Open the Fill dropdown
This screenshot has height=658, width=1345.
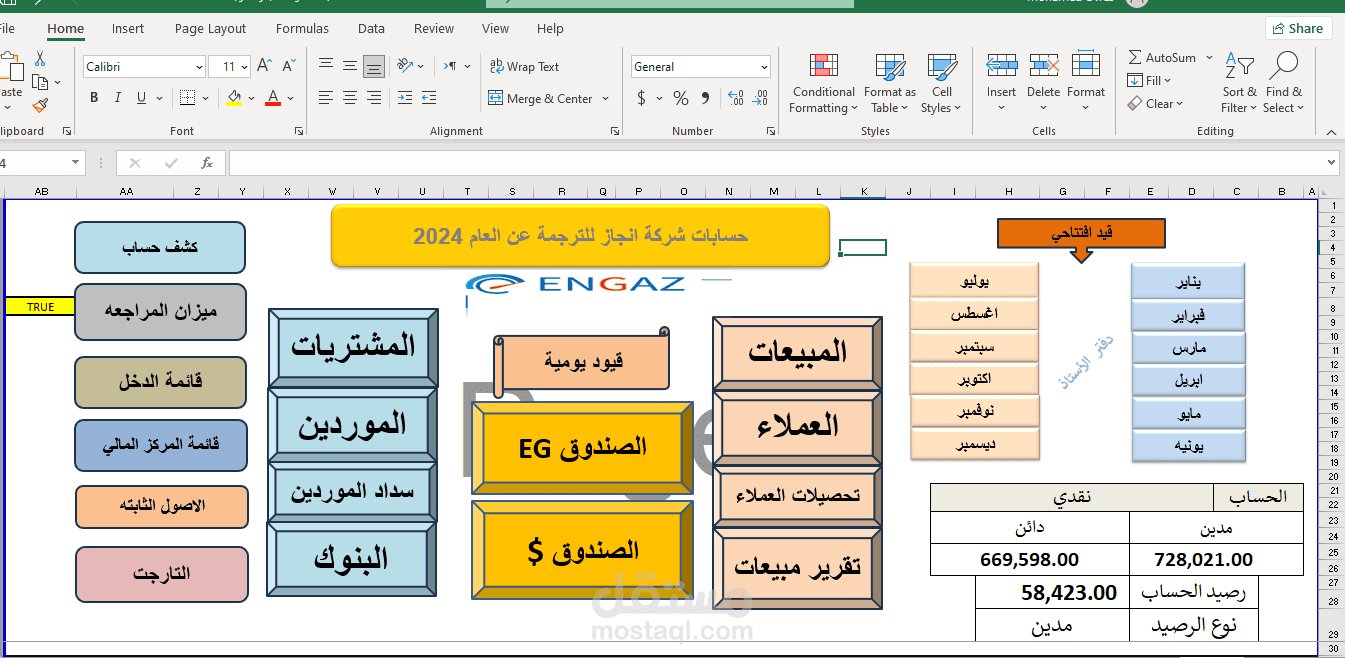[x=1149, y=81]
